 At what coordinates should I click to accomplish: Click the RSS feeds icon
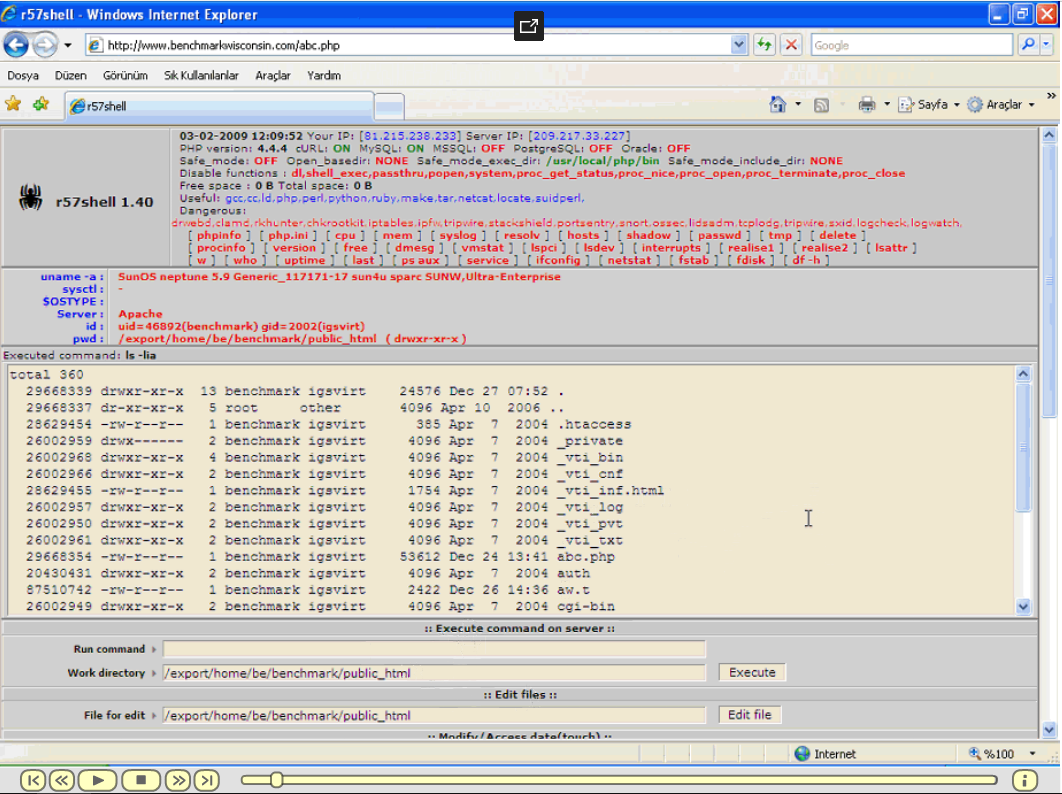point(821,105)
